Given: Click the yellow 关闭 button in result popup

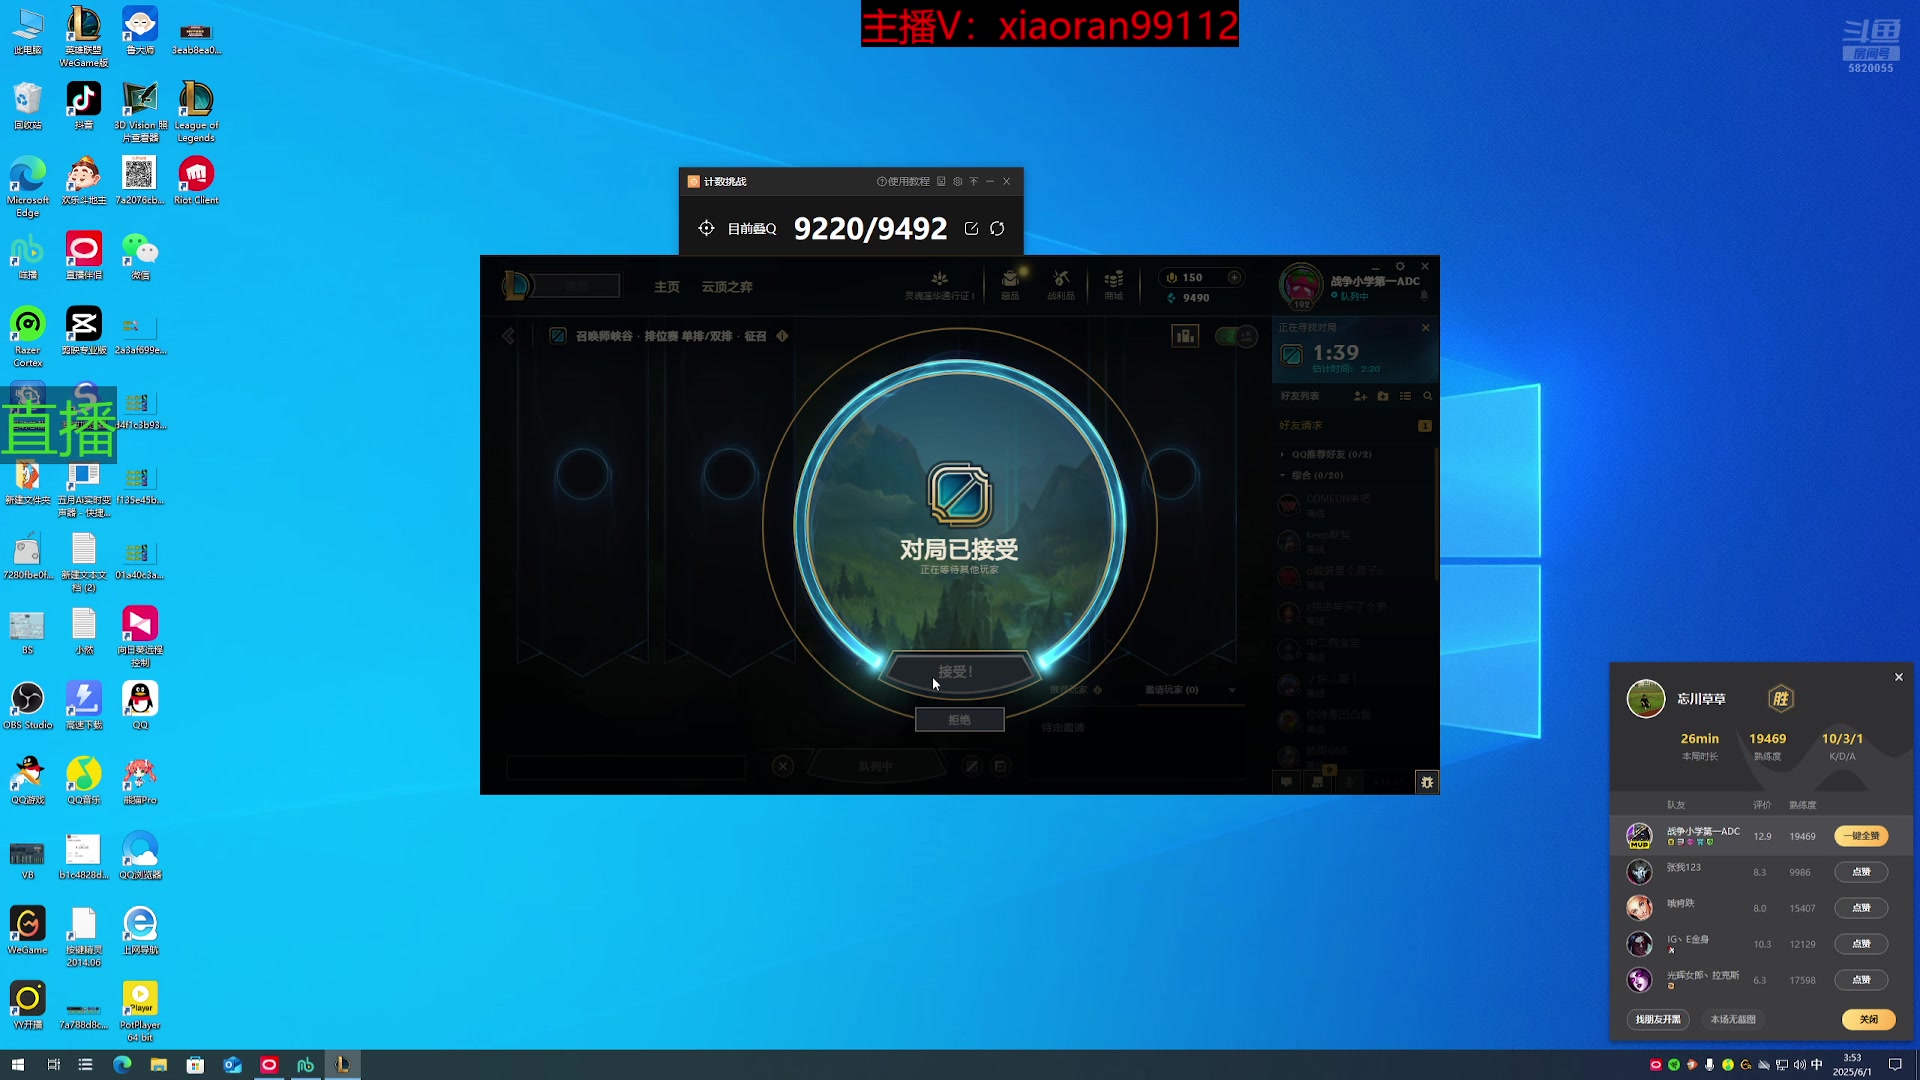Looking at the screenshot, I should click(1868, 1019).
